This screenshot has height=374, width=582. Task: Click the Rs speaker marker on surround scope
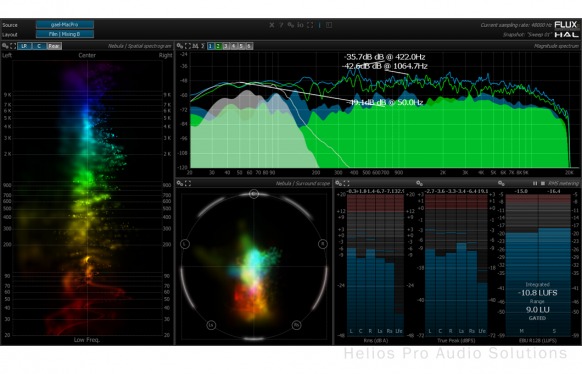coord(296,325)
